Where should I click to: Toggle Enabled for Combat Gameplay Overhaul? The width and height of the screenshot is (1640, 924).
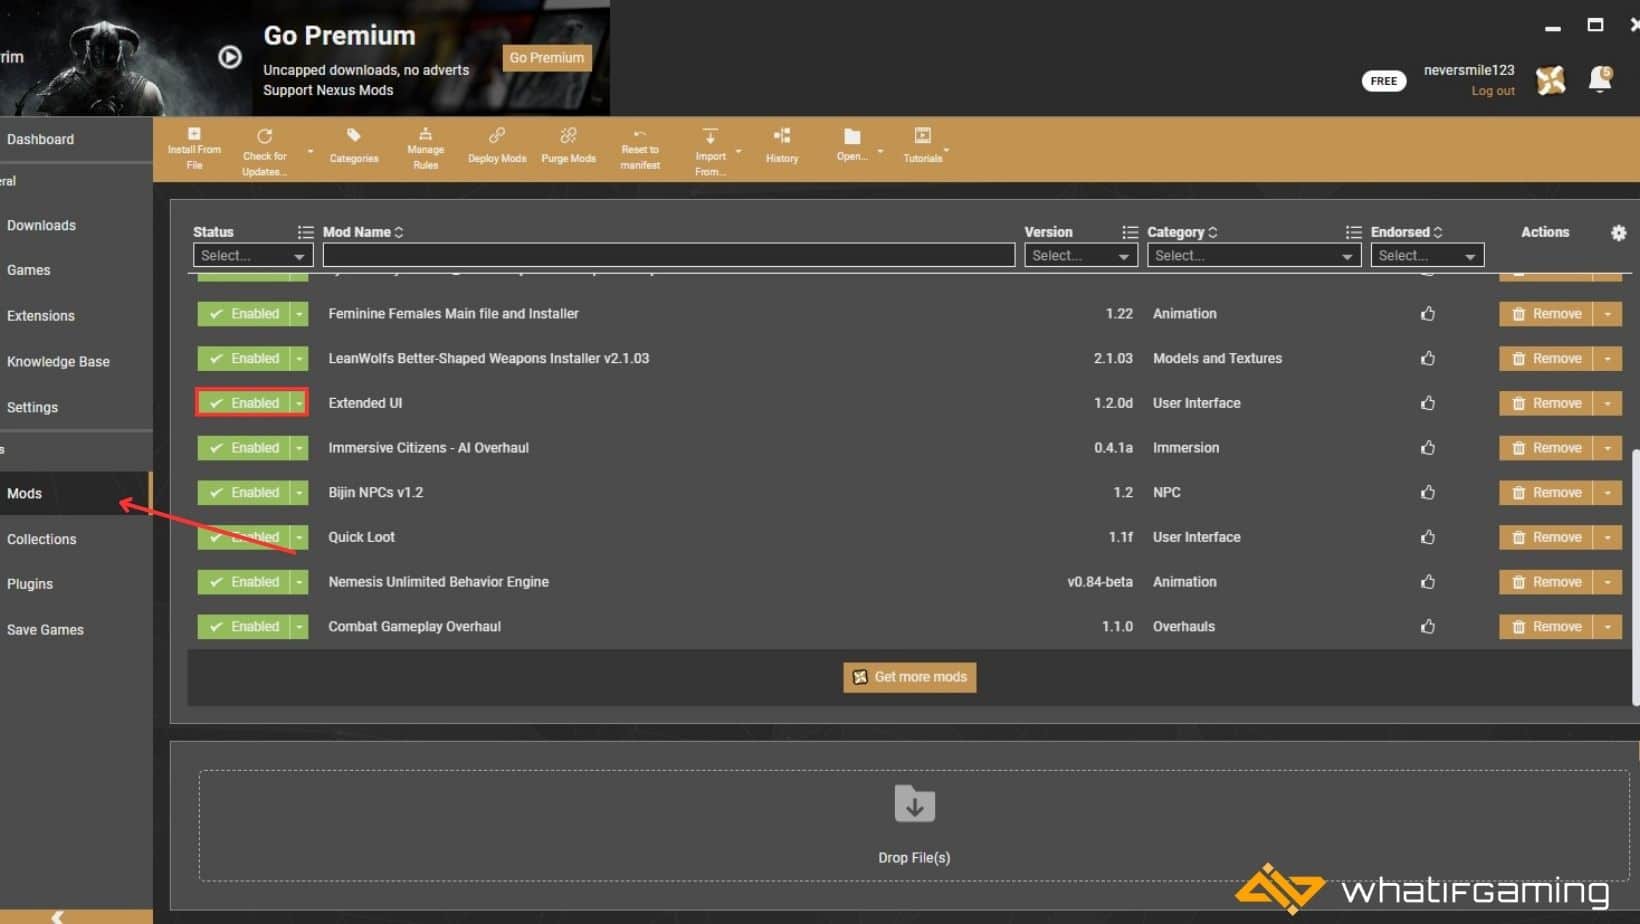pos(244,626)
